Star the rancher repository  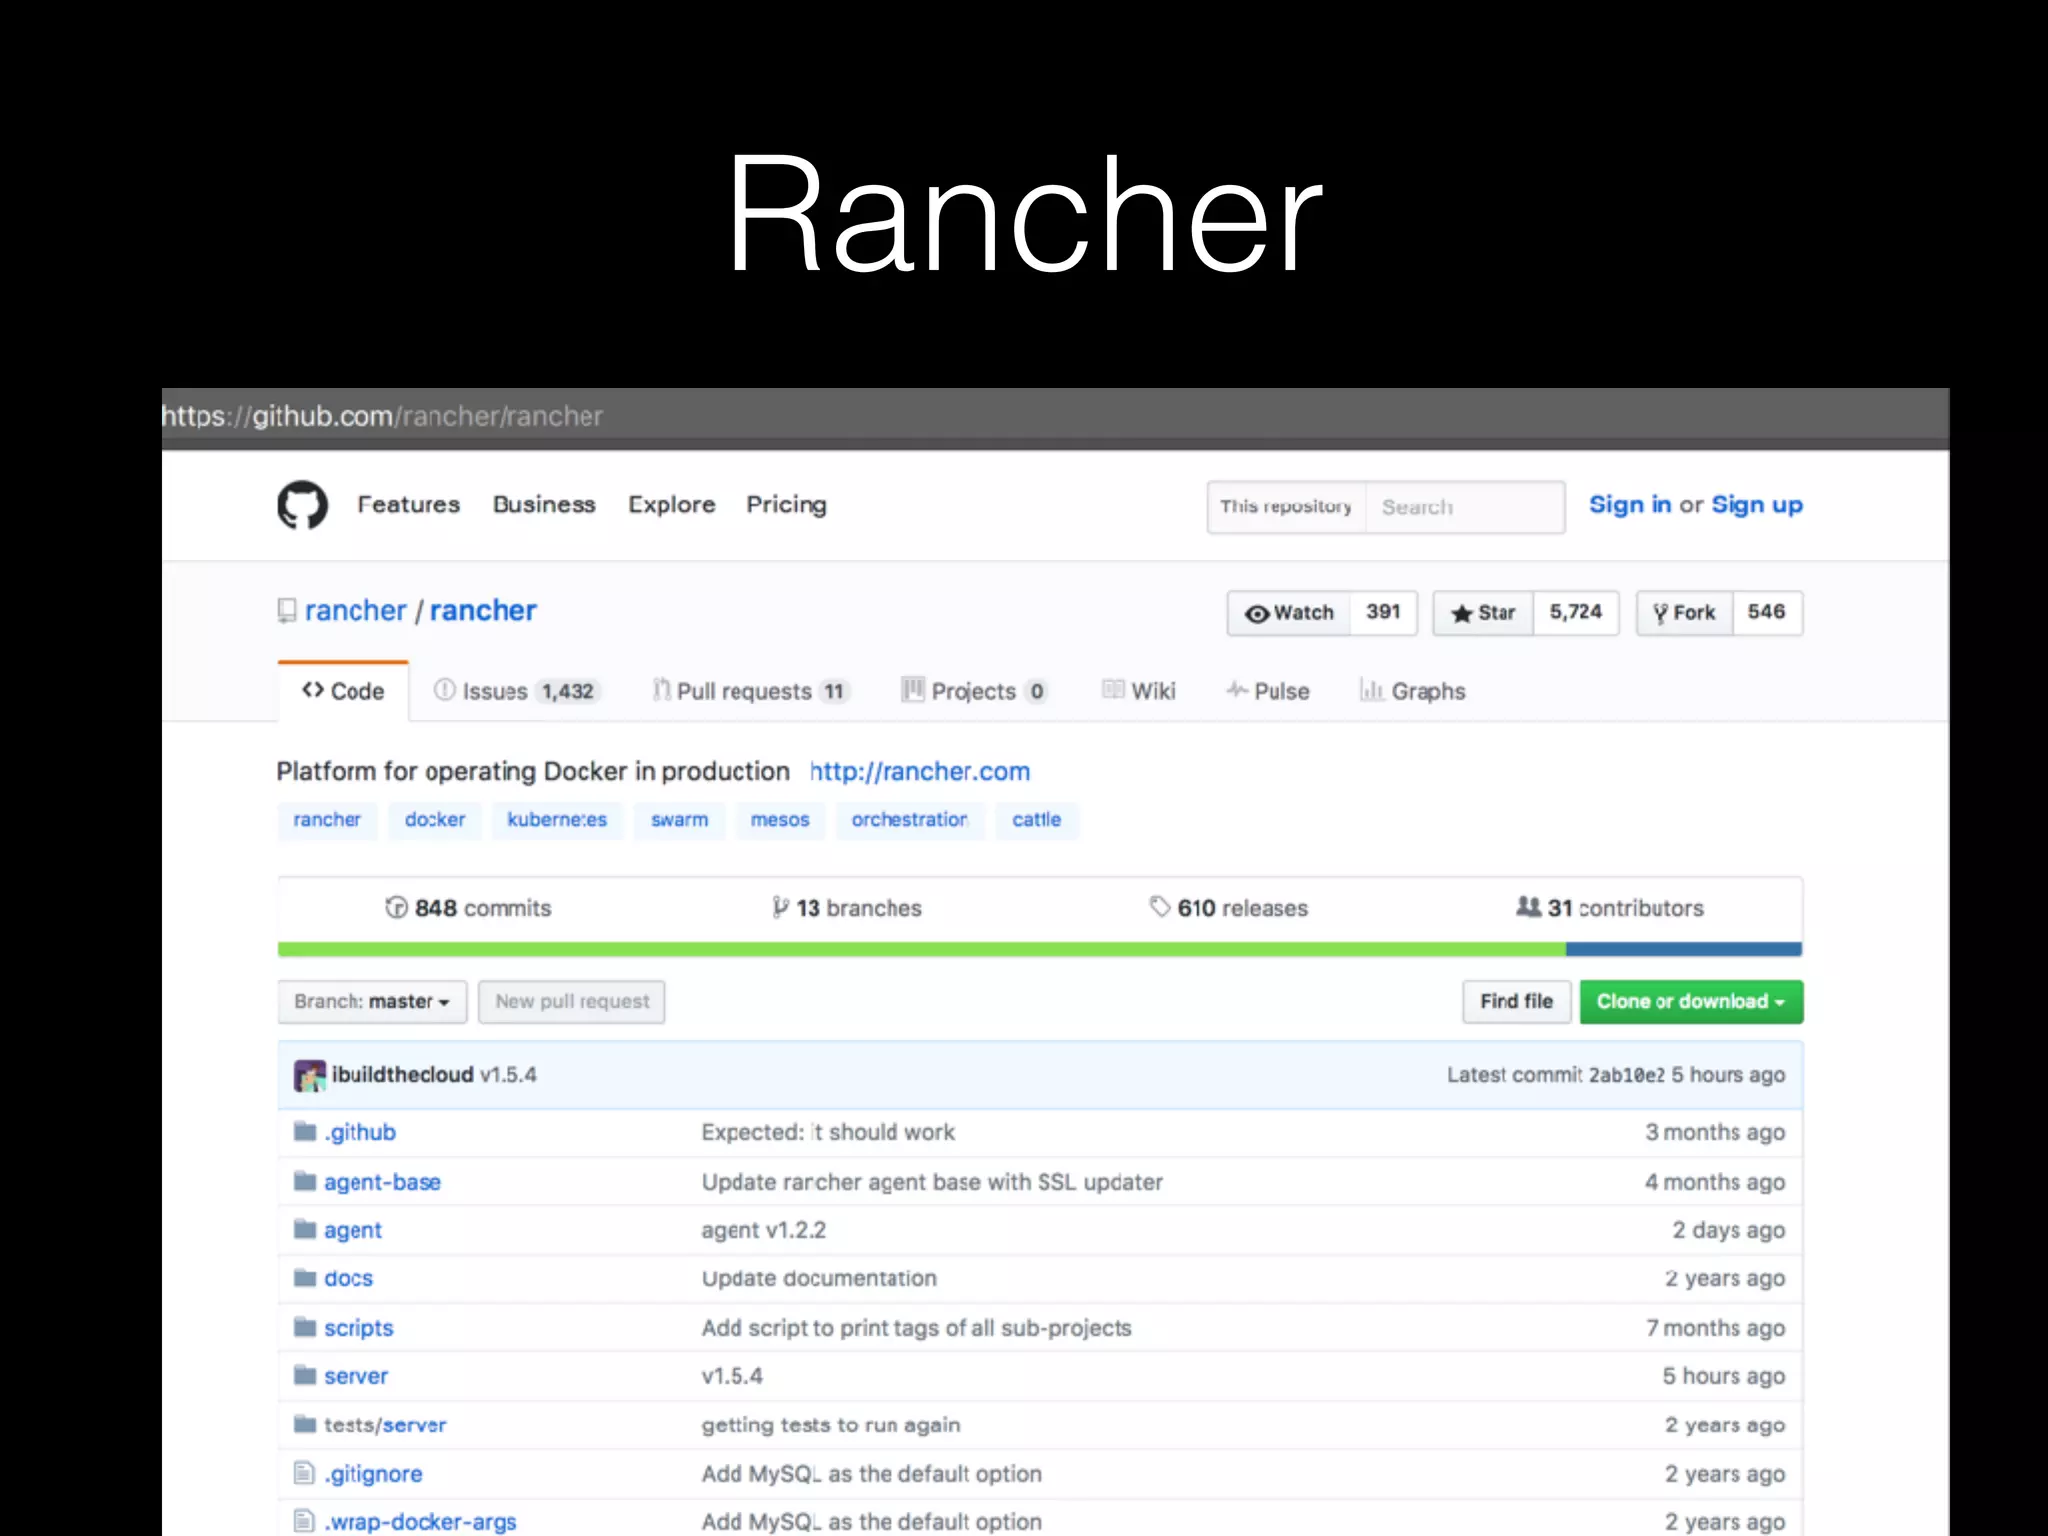coord(1483,613)
